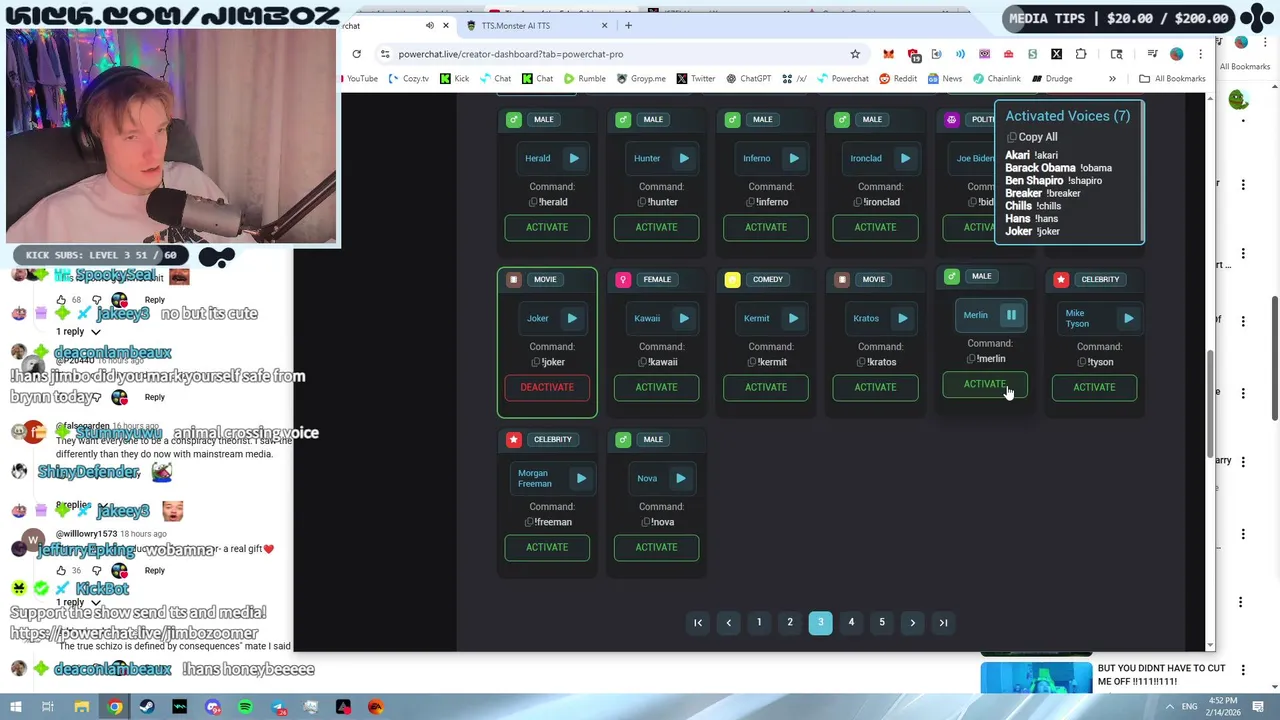This screenshot has width=1280, height=720.
Task: Activate the Kratos voice
Action: pos(875,387)
